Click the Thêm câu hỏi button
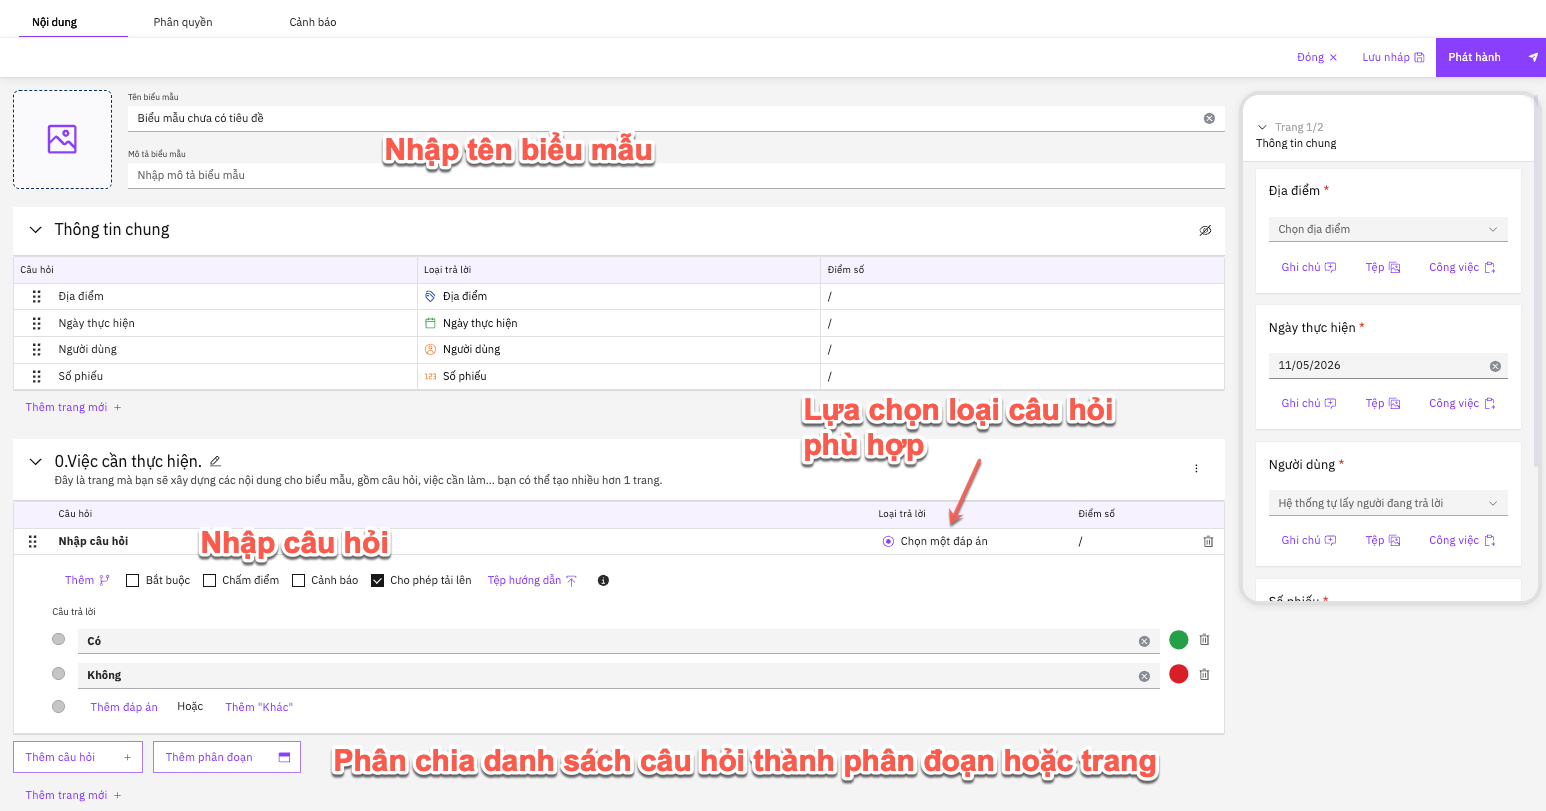Viewport: 1546px width, 811px height. pos(78,757)
